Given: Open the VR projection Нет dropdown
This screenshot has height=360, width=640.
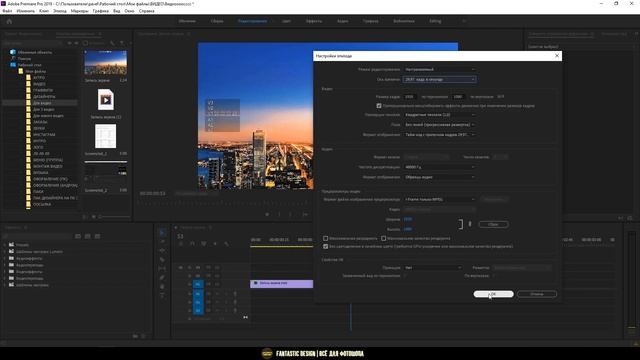Looking at the screenshot, I should 433,268.
